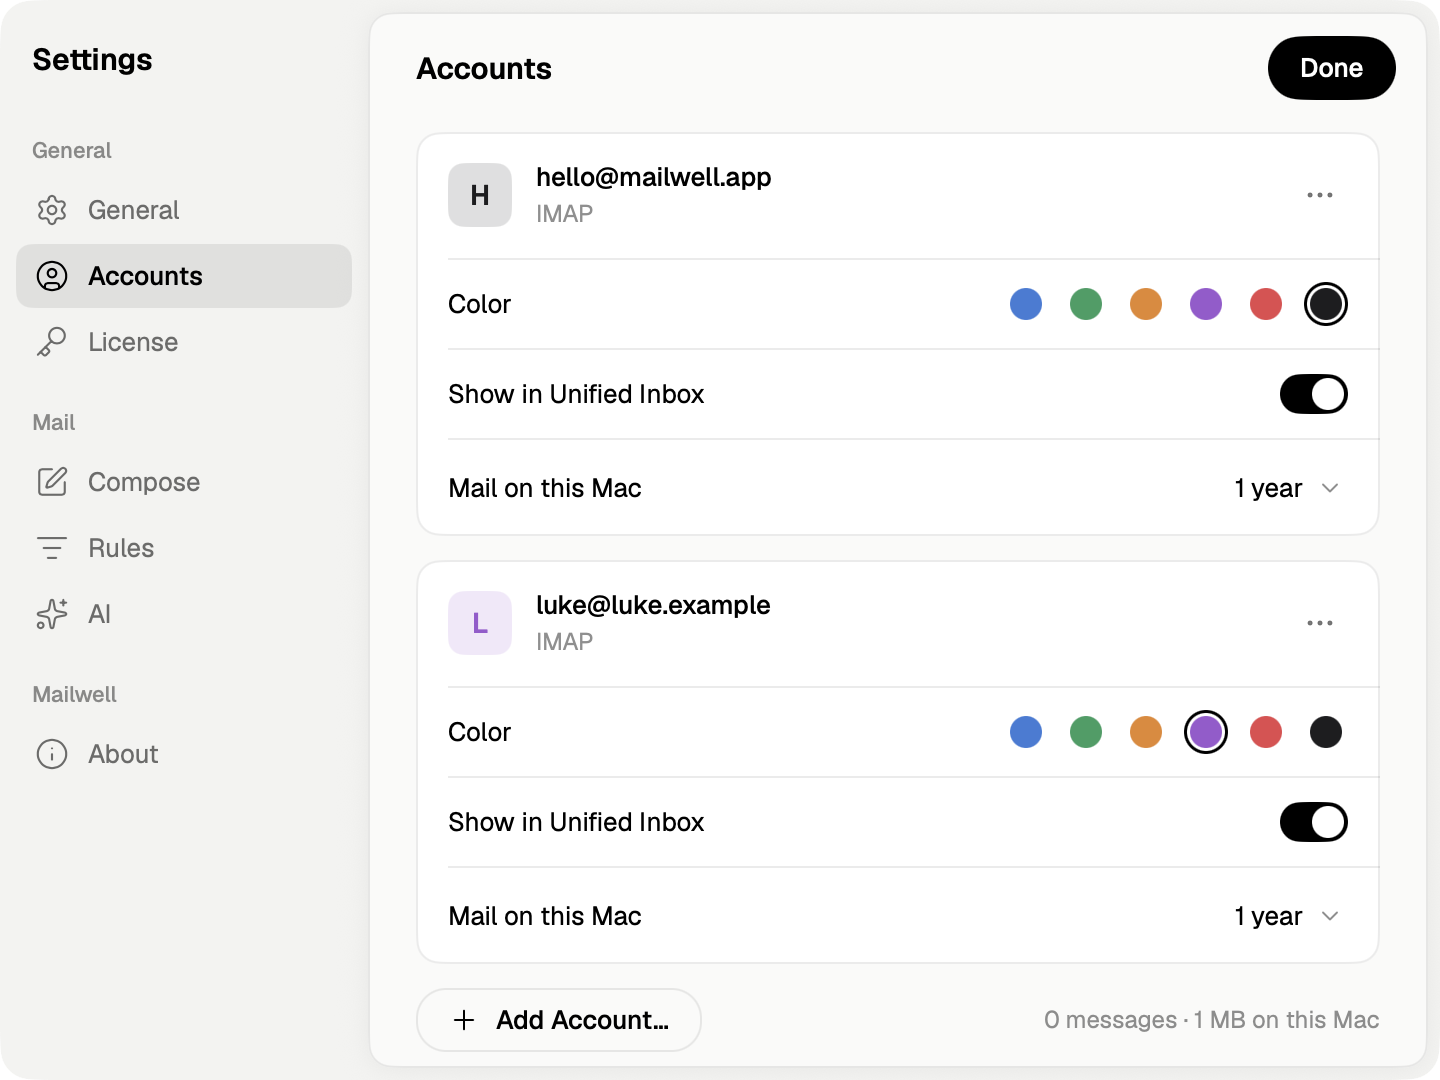Choose orange color for hello@mailwell.app
1440x1080 pixels.
pyautogui.click(x=1146, y=304)
